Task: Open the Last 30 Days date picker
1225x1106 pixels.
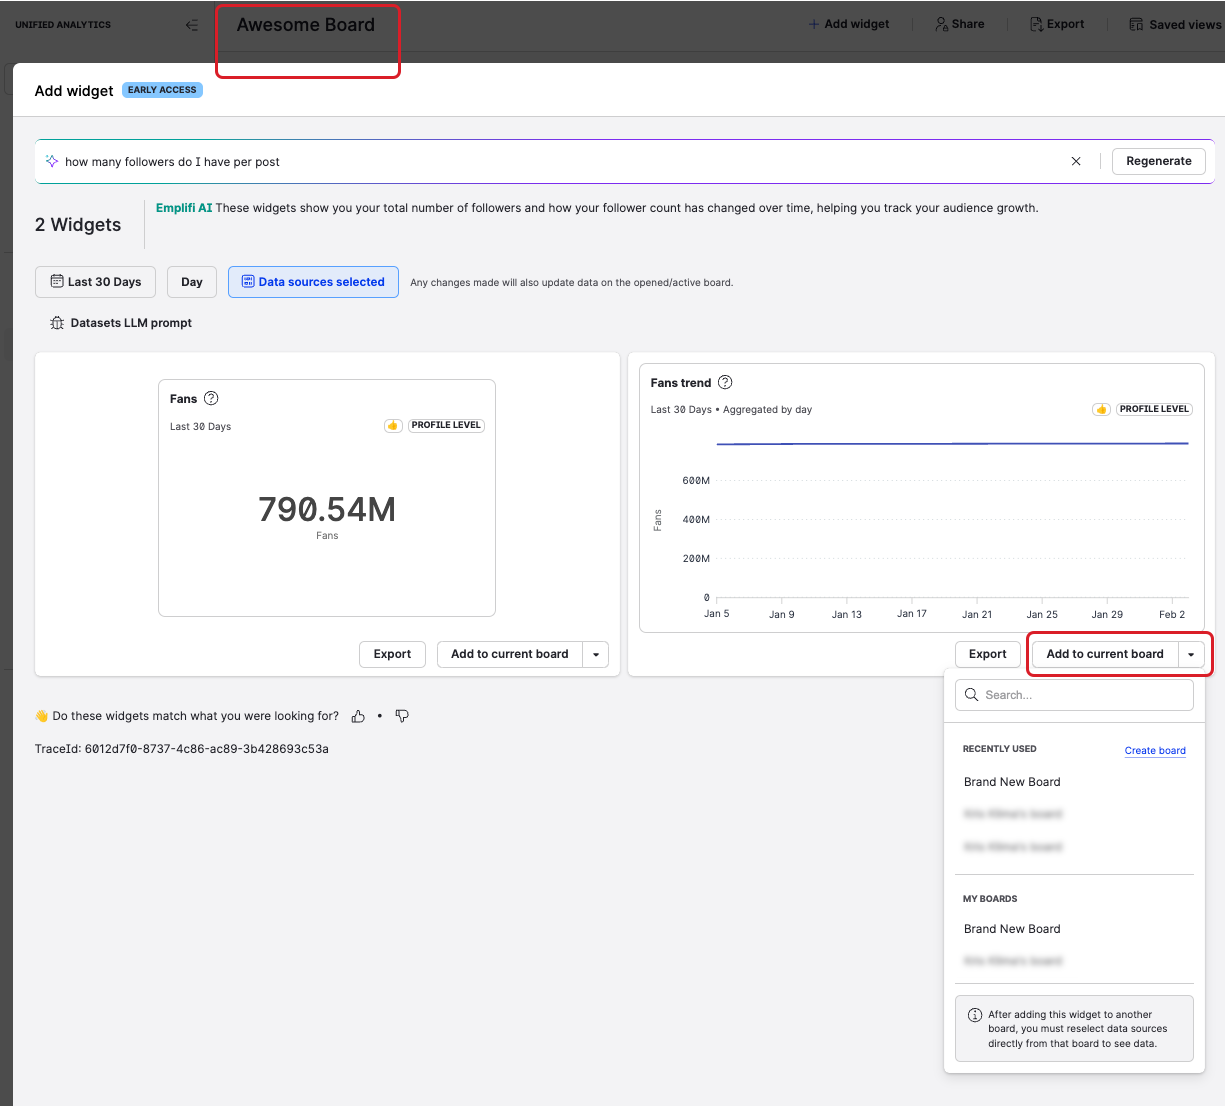Action: [96, 282]
